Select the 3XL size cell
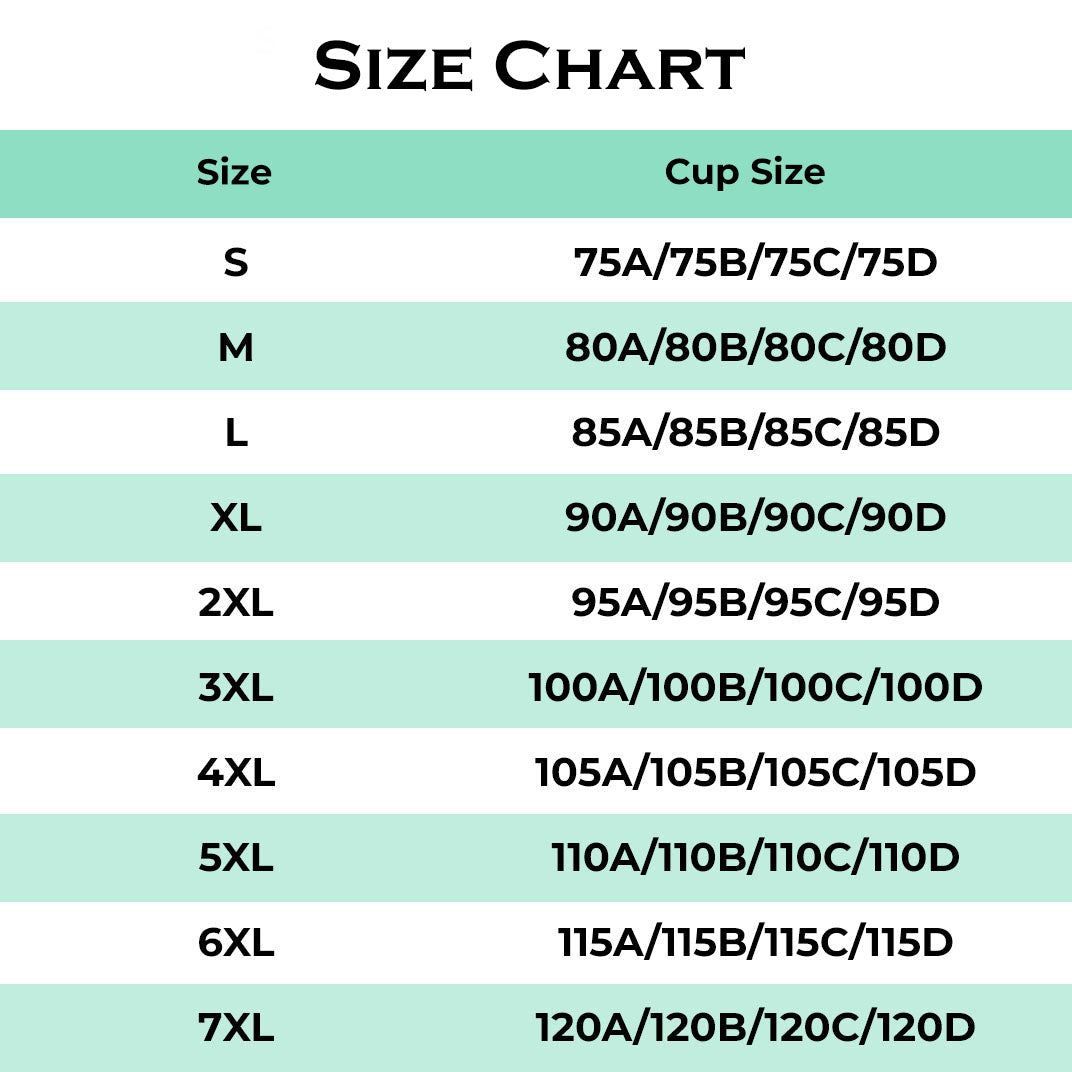Screen dimensions: 1072x1072 [235, 687]
